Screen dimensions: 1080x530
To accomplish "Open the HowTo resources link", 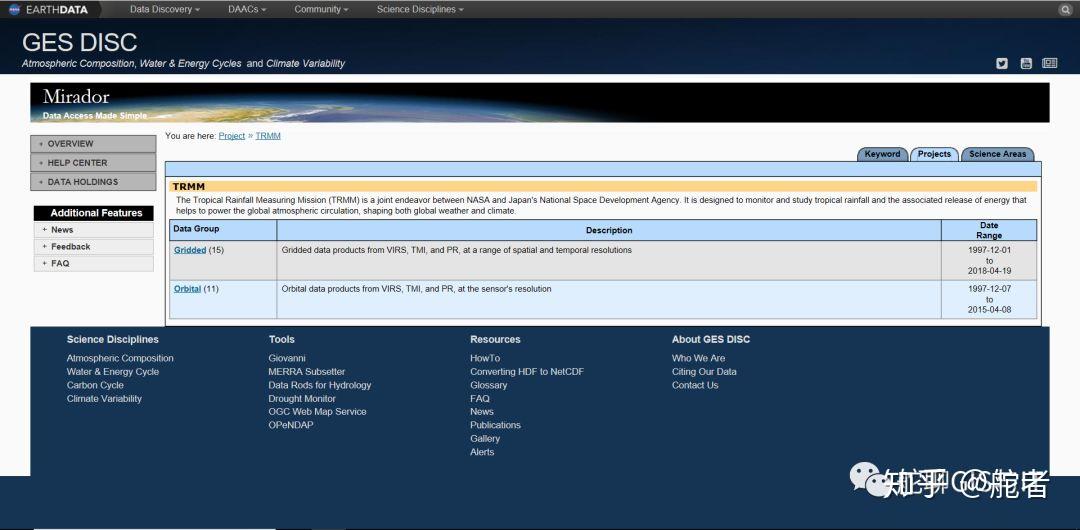I will pyautogui.click(x=485, y=358).
